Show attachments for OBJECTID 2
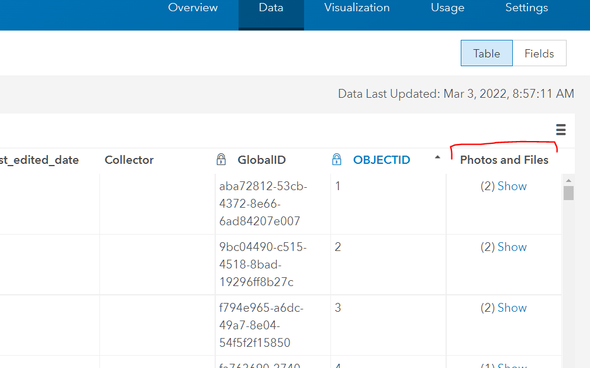 [512, 247]
